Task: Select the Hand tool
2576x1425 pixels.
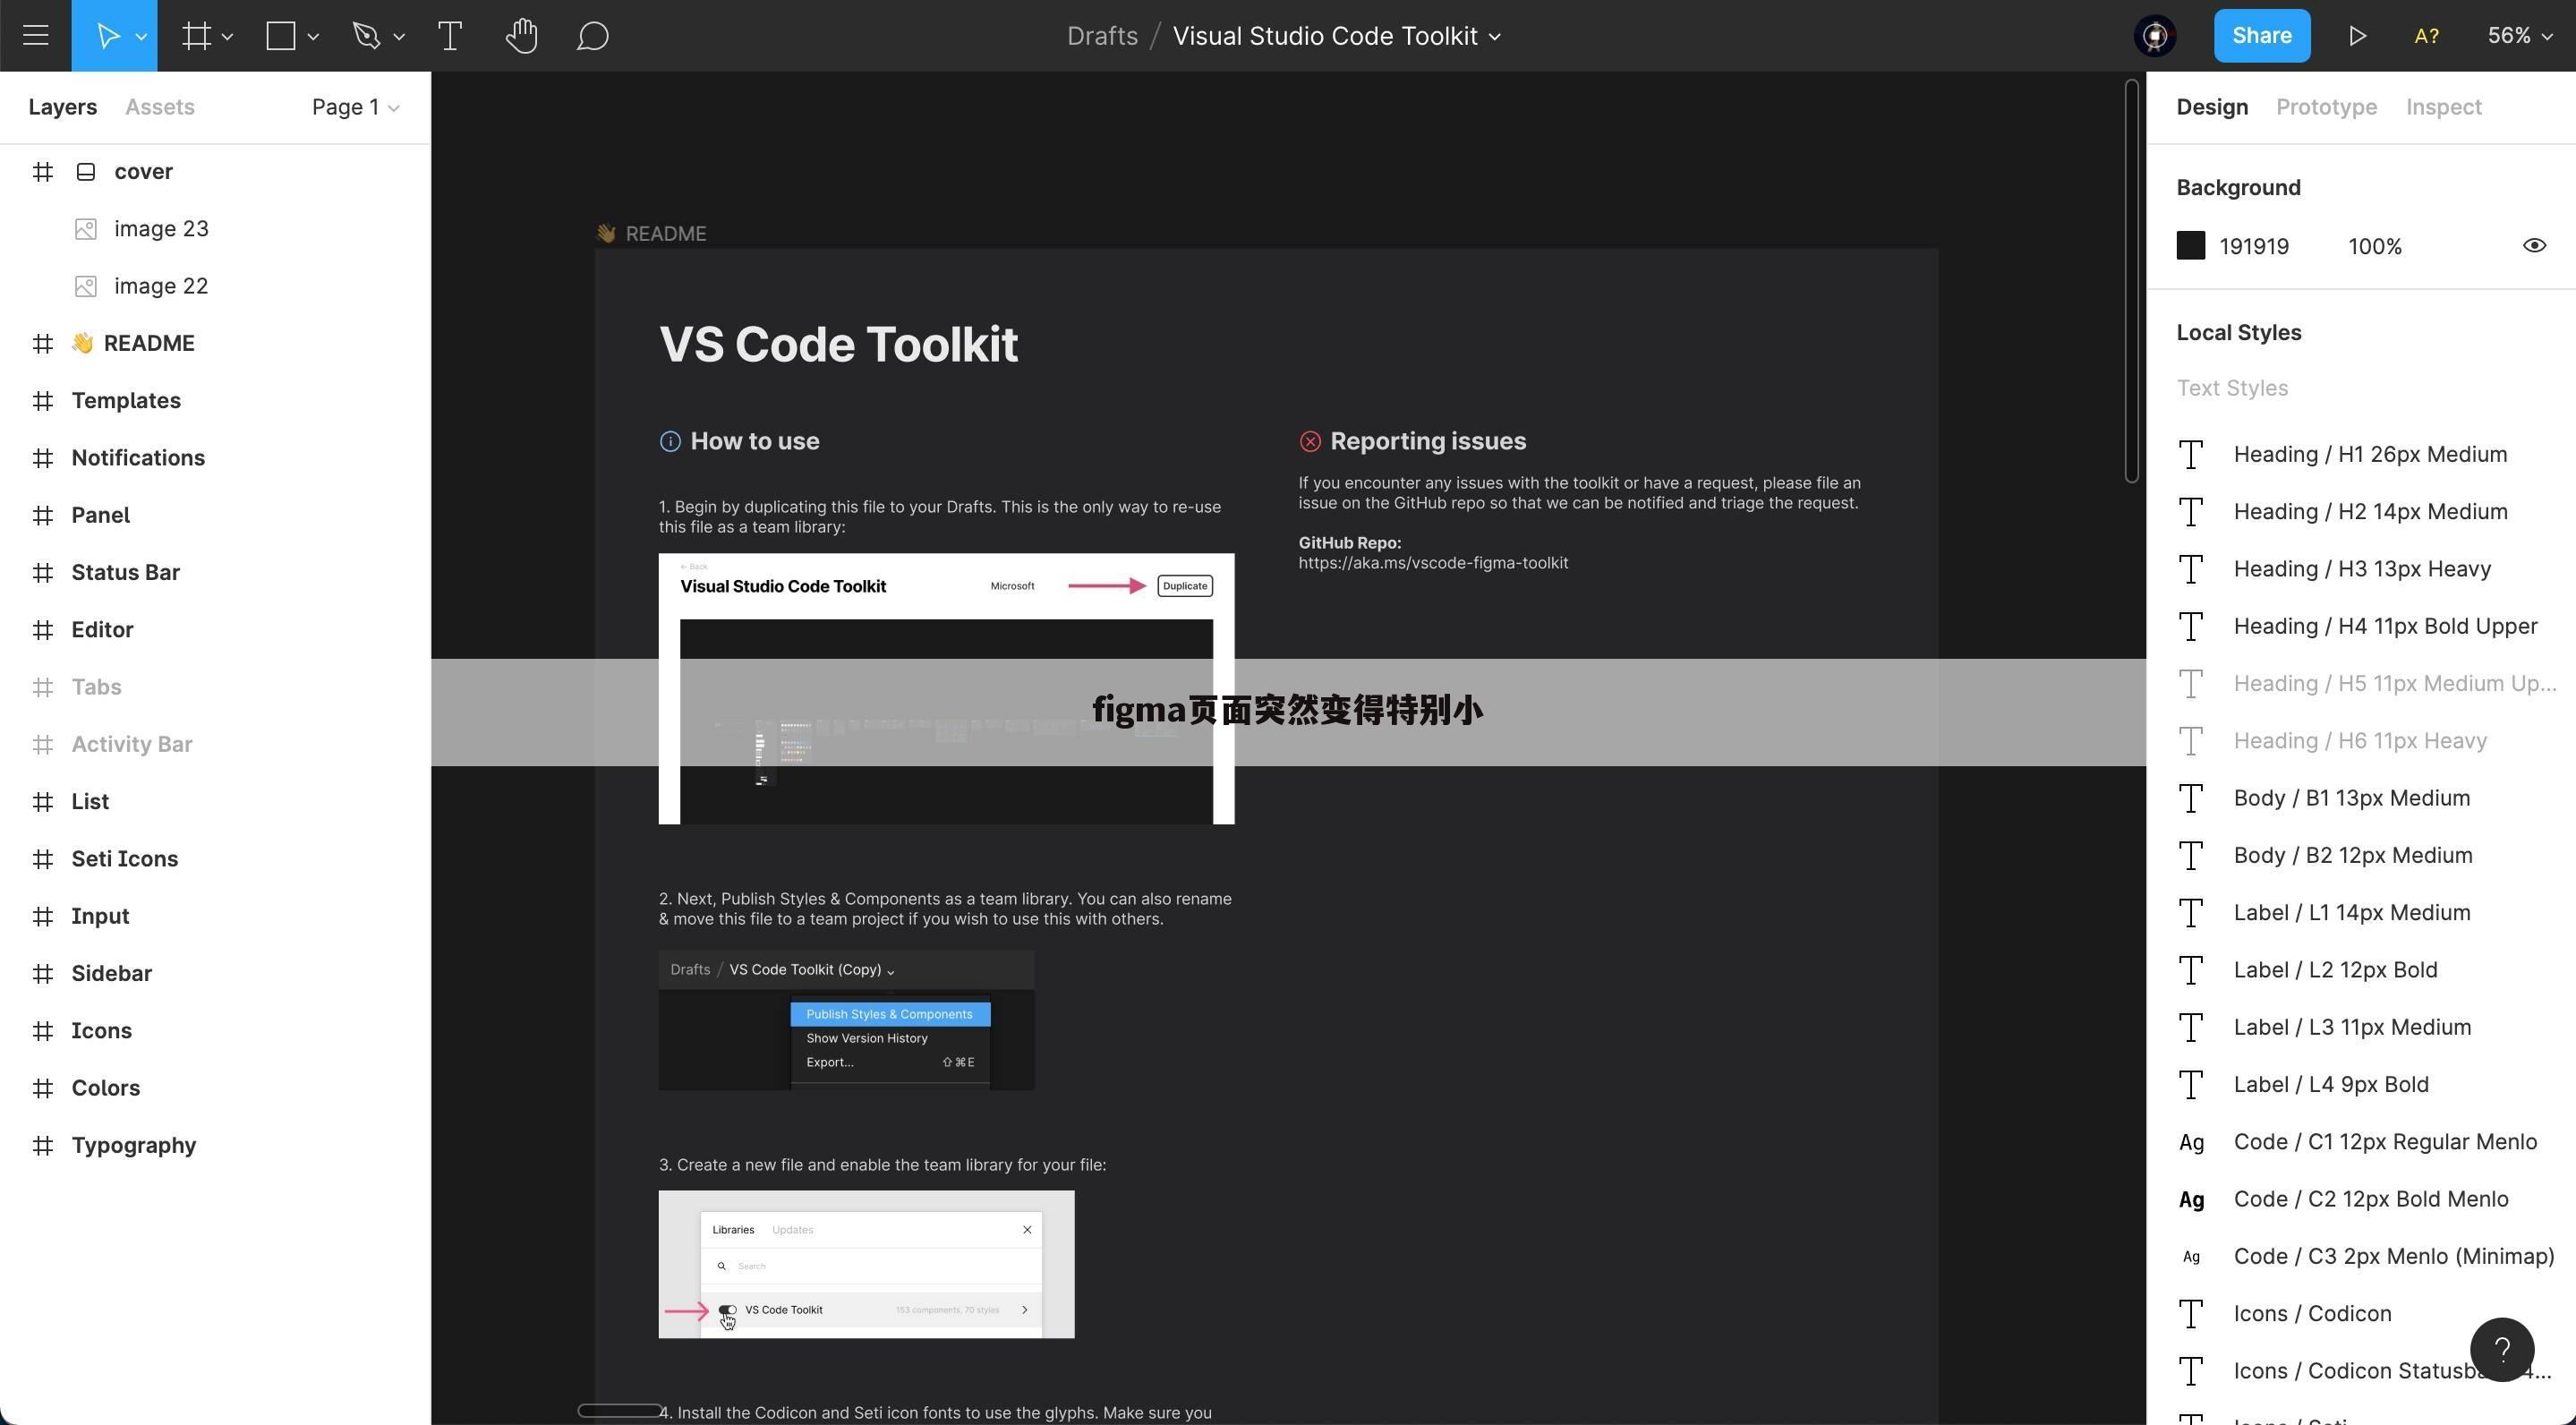Action: point(521,36)
